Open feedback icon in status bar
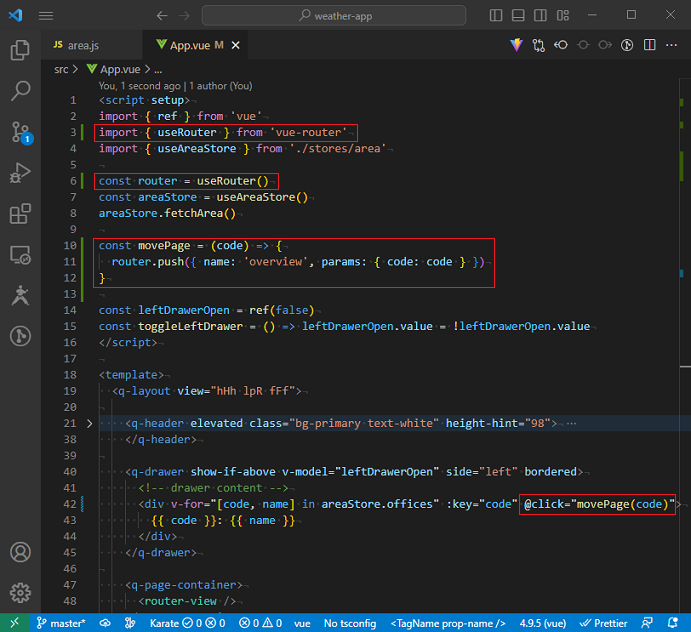The image size is (691, 632). pos(647,623)
